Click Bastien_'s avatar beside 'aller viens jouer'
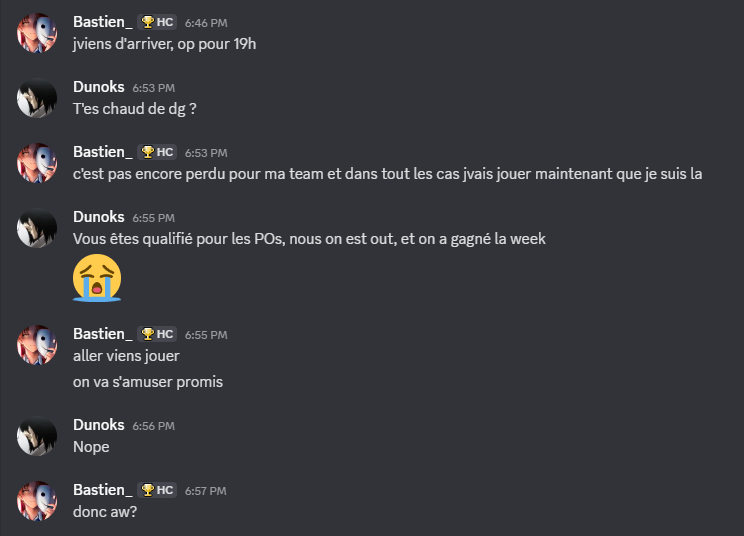744x536 pixels. (x=37, y=345)
